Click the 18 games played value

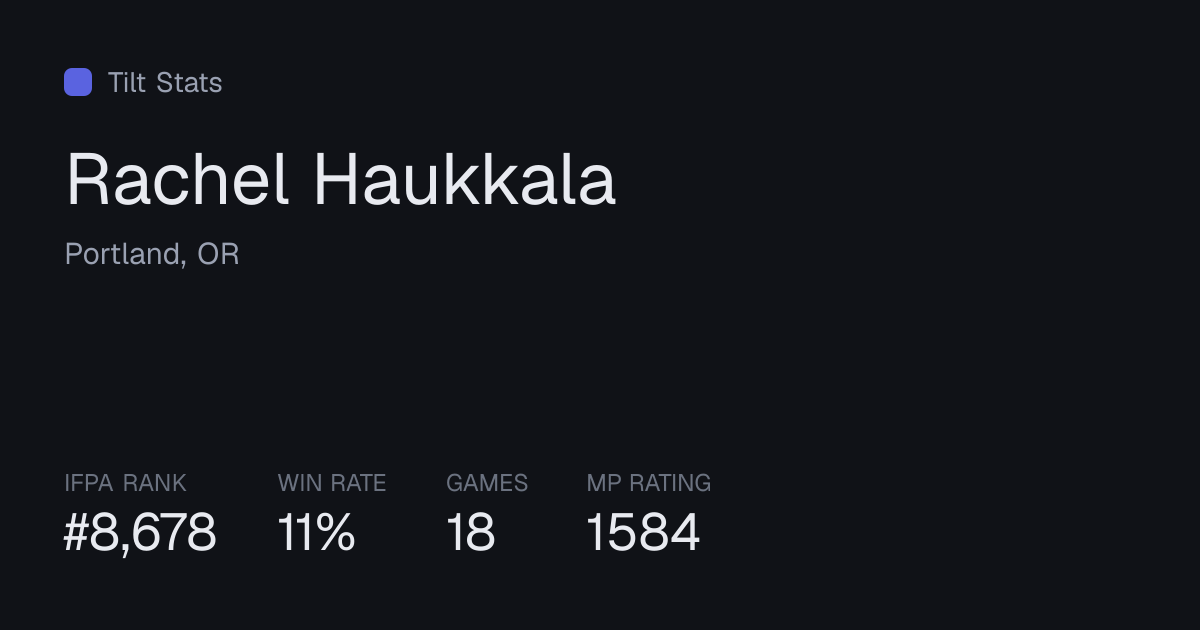click(x=471, y=532)
